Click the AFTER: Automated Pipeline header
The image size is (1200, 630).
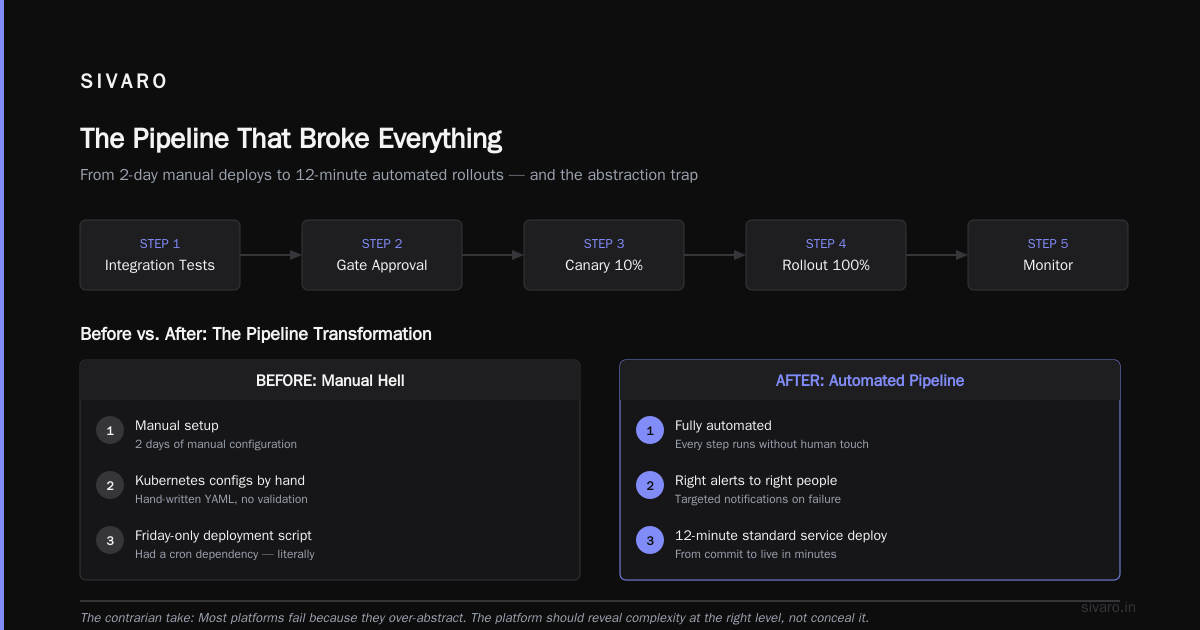pos(870,381)
